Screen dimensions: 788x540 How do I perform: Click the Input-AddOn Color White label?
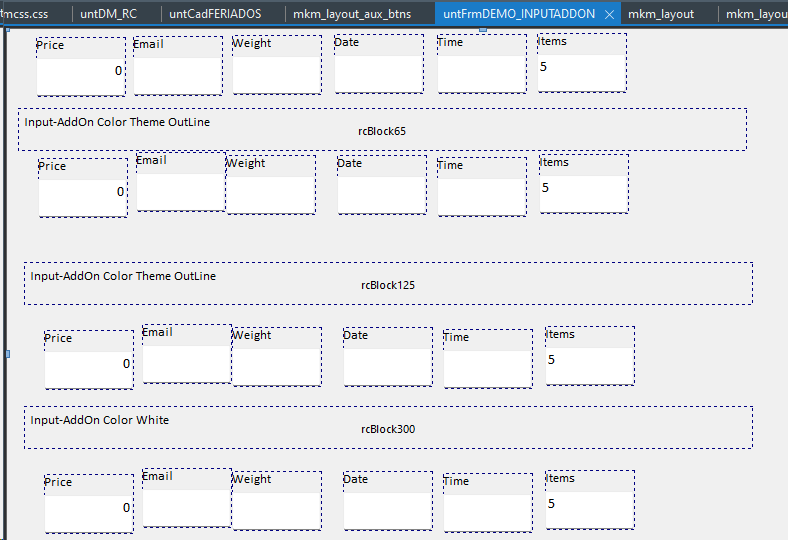pyautogui.click(x=99, y=420)
